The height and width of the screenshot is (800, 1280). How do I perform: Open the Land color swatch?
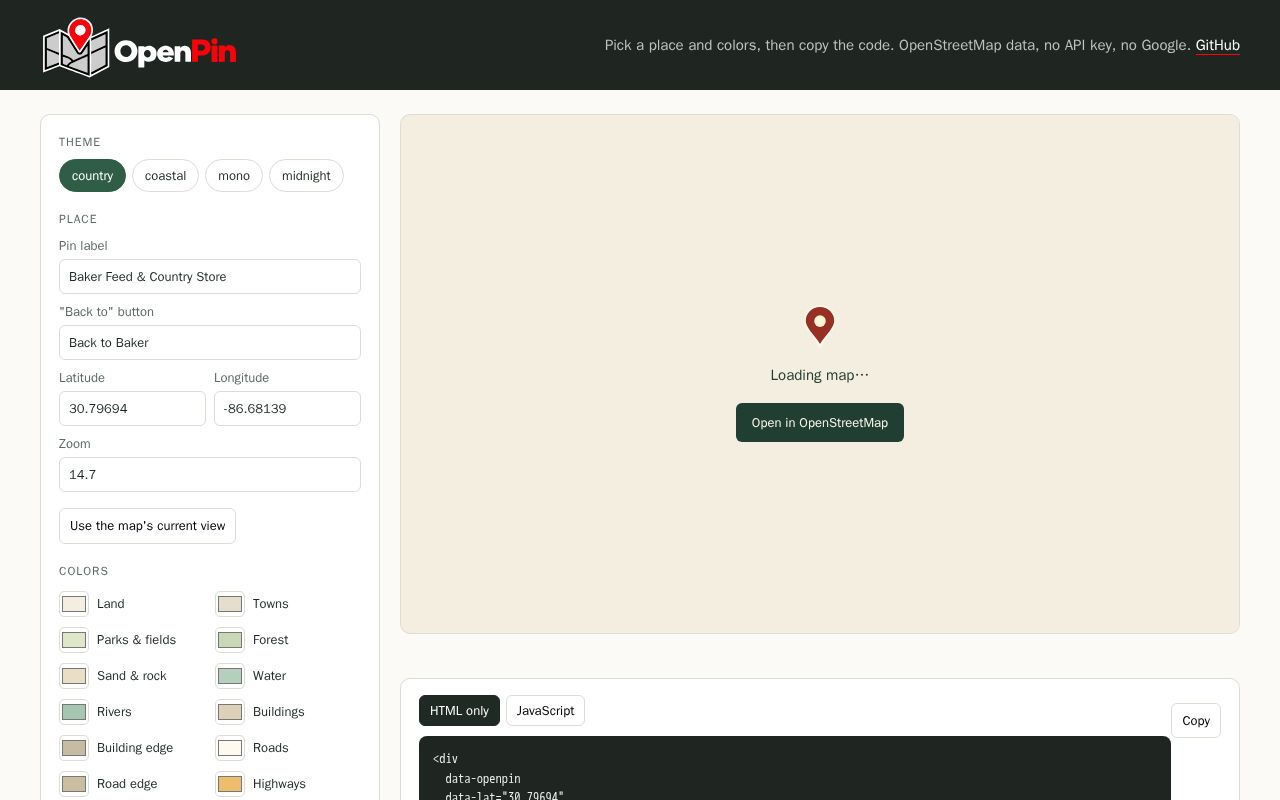tap(74, 604)
